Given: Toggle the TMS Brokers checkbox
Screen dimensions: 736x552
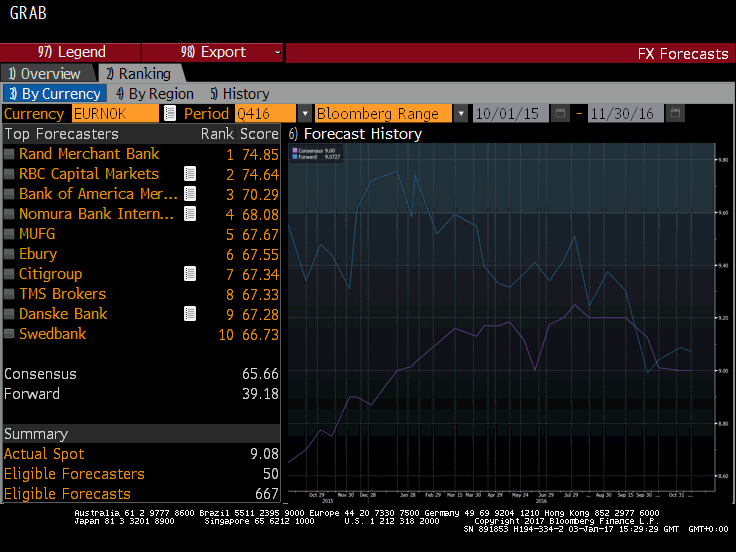Looking at the screenshot, I should pyautogui.click(x=9, y=294).
